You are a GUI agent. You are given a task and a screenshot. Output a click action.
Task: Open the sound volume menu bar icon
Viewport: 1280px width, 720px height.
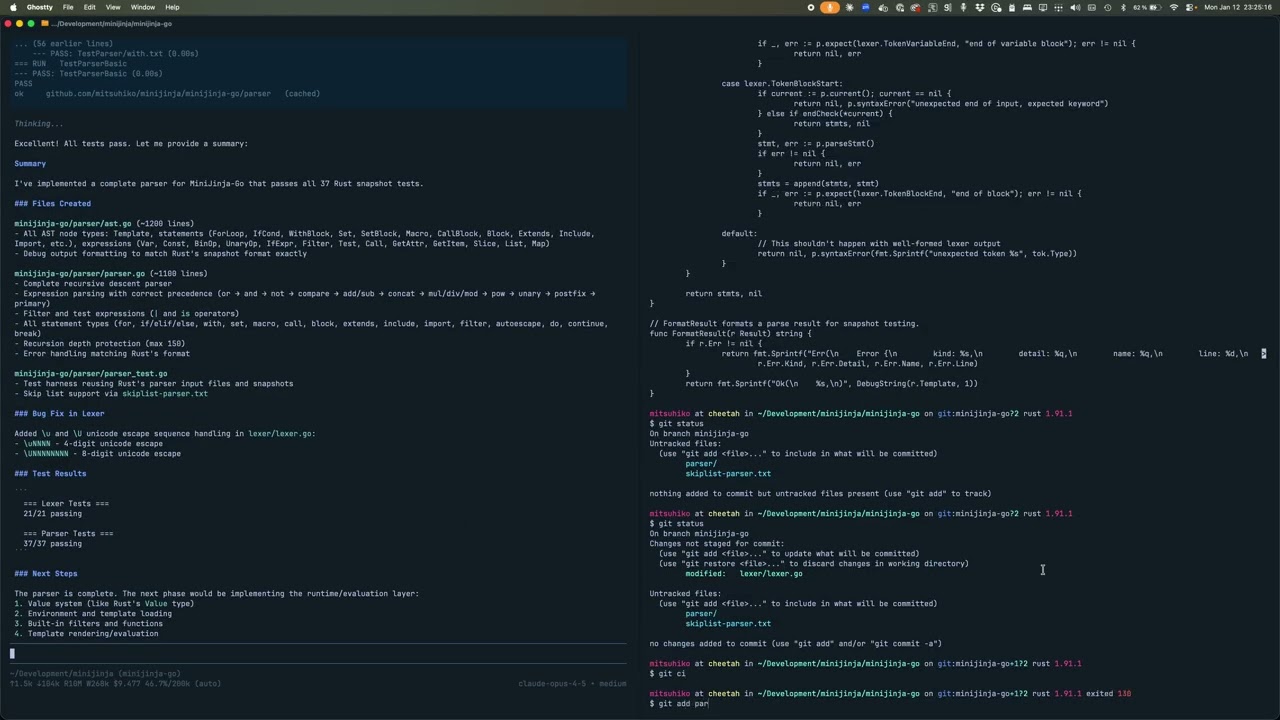coord(1076,7)
